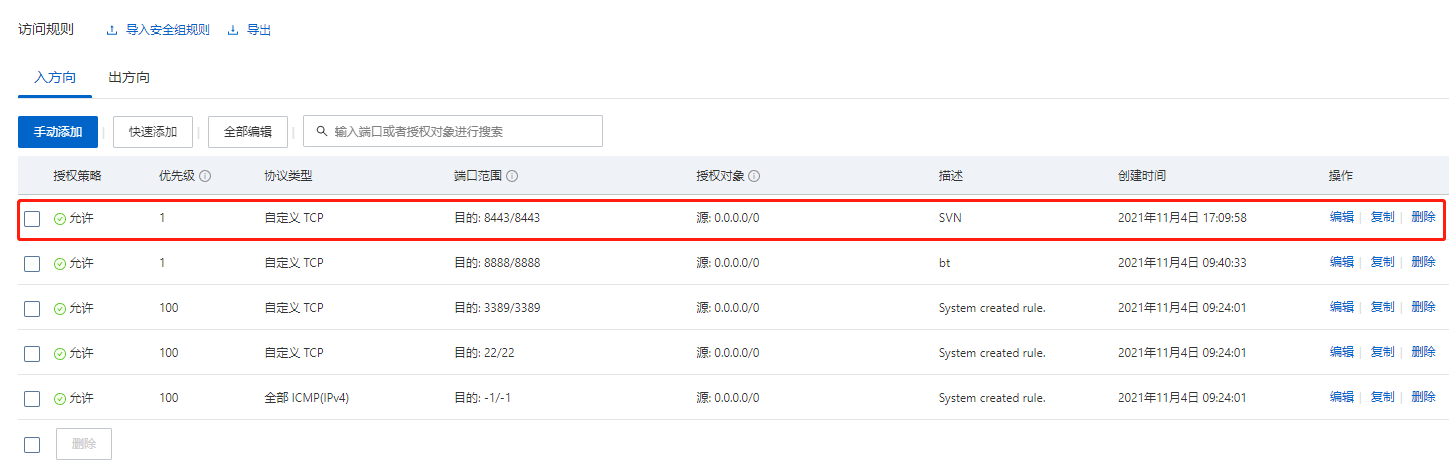Click 复制 in the 22/22 row
1449x470 pixels.
tap(1383, 352)
